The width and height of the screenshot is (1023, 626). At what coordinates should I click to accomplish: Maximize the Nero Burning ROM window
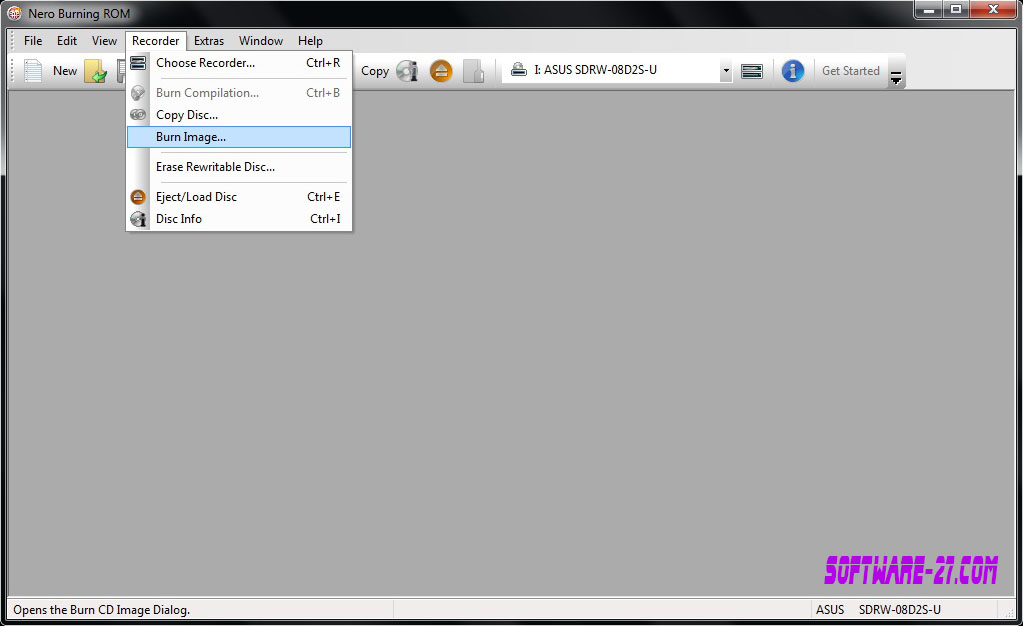(956, 10)
